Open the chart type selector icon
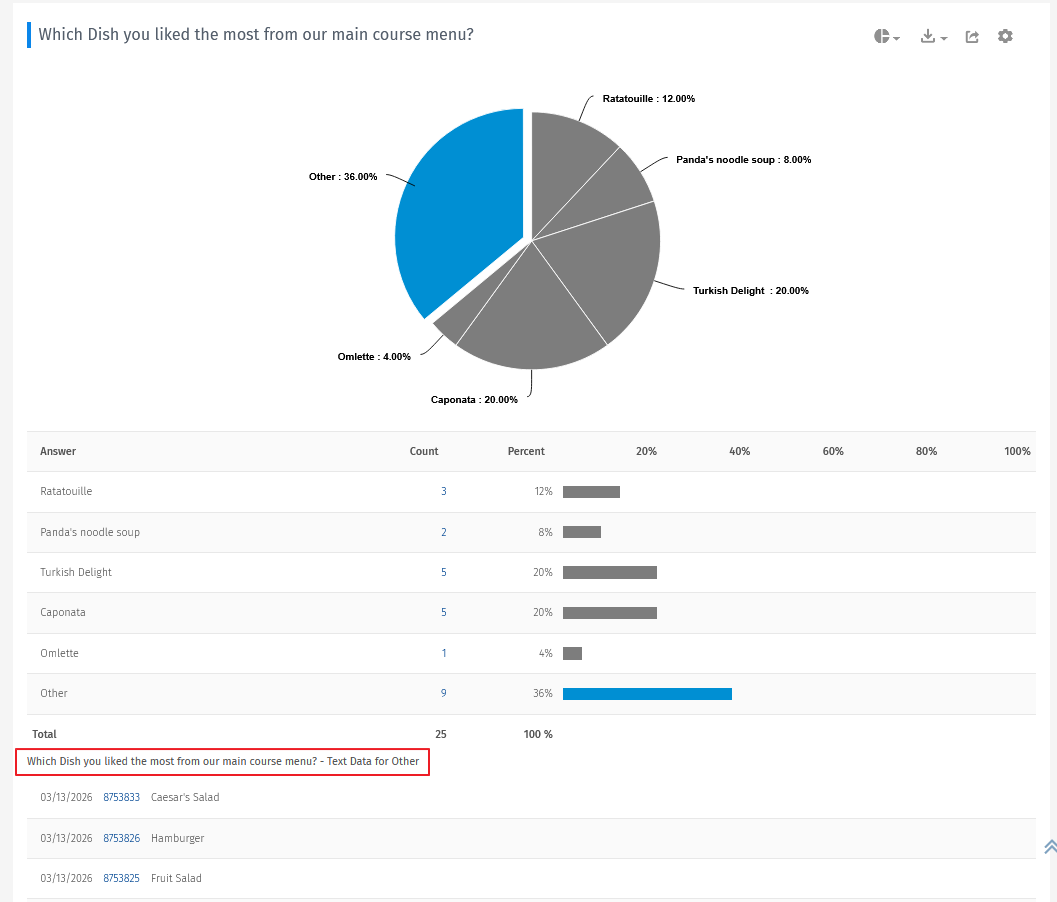This screenshot has width=1057, height=902. pyautogui.click(x=883, y=36)
